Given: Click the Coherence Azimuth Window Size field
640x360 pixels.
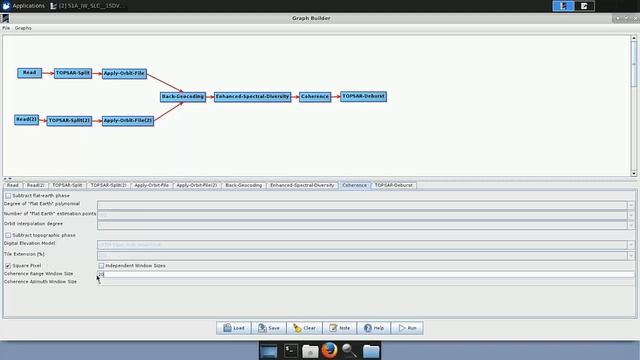Looking at the screenshot, I should [366, 282].
